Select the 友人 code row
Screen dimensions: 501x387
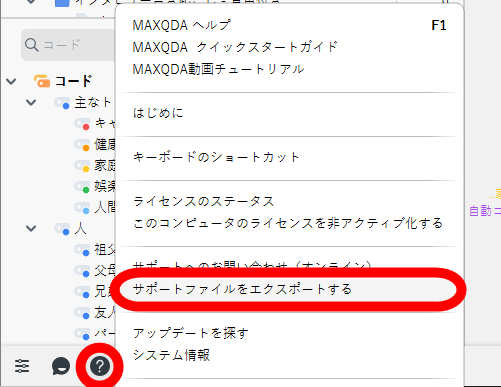point(105,313)
